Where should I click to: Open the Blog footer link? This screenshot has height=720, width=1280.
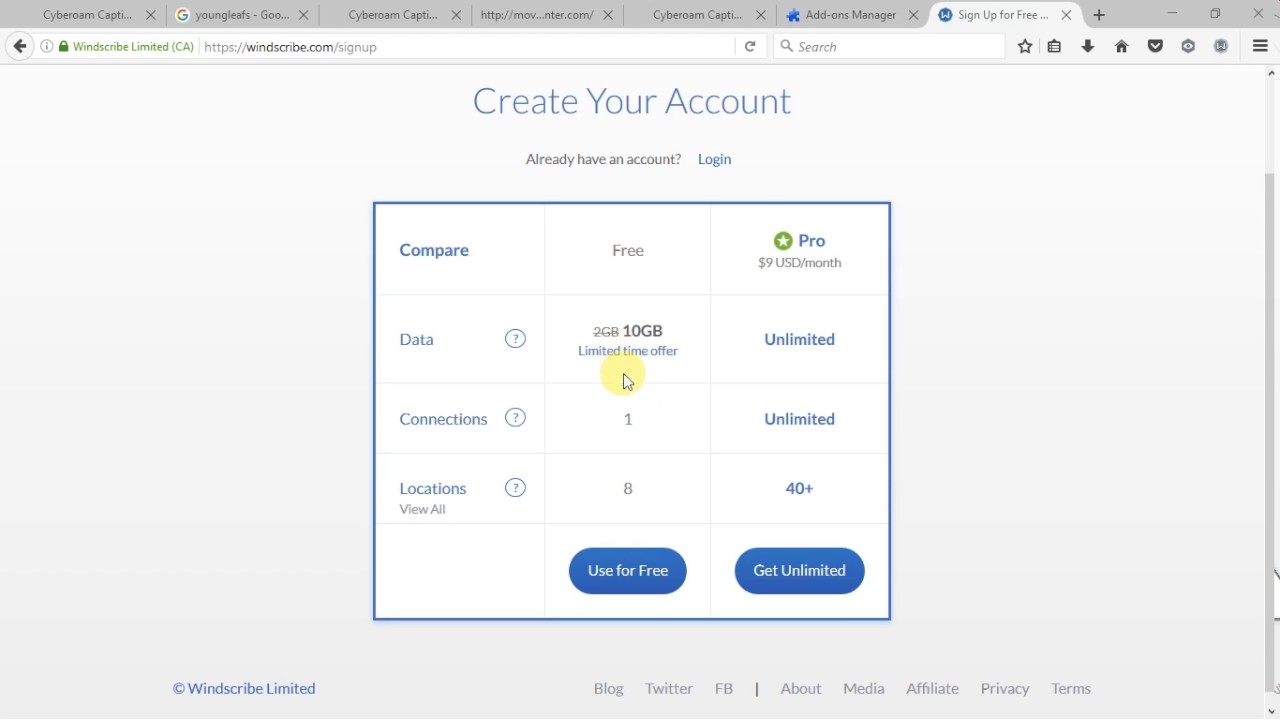(x=608, y=688)
